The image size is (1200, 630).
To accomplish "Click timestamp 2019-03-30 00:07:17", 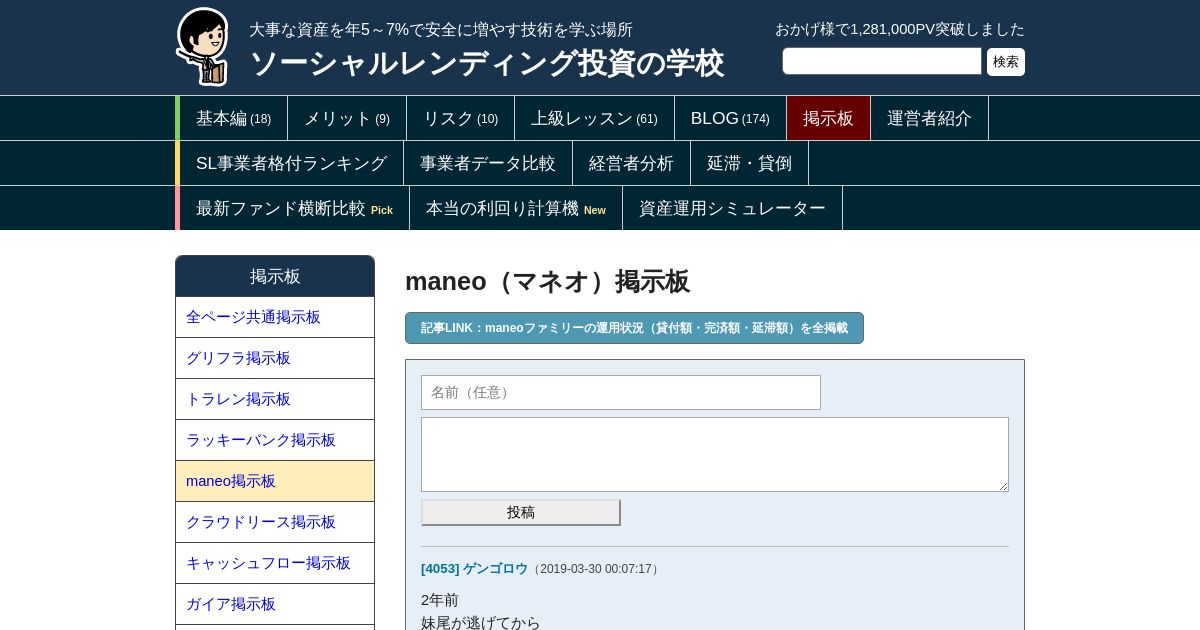I will pyautogui.click(x=595, y=569).
